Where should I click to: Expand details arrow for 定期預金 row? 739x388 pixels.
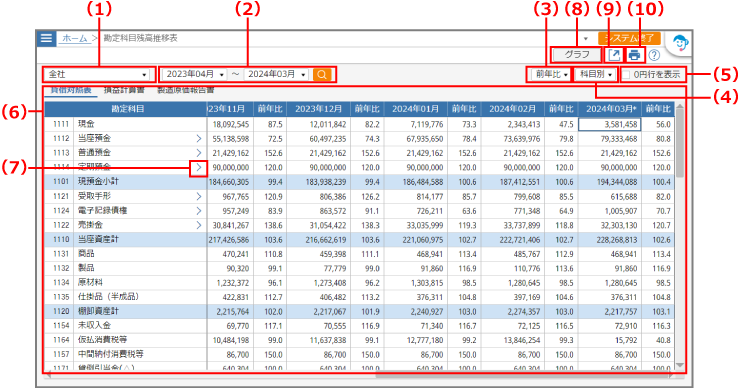199,167
